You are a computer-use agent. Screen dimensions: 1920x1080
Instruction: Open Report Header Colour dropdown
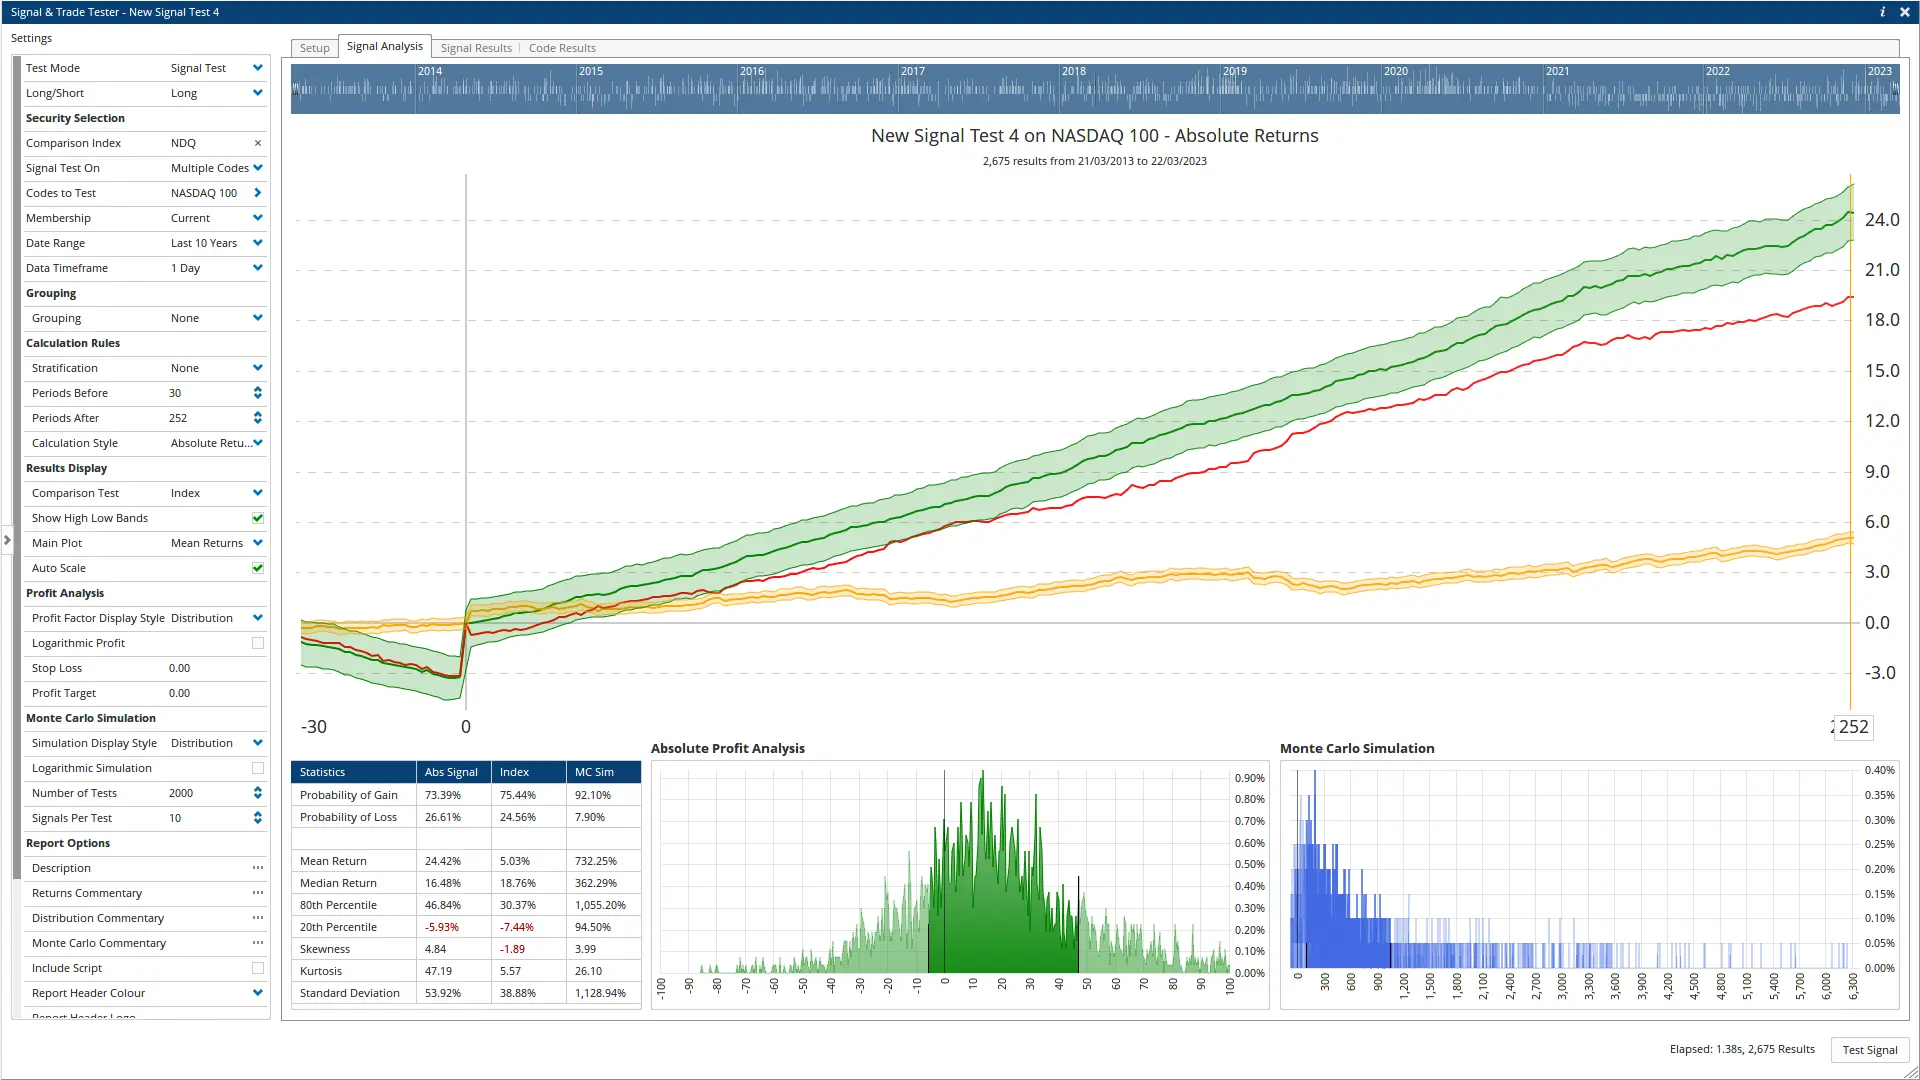click(258, 993)
